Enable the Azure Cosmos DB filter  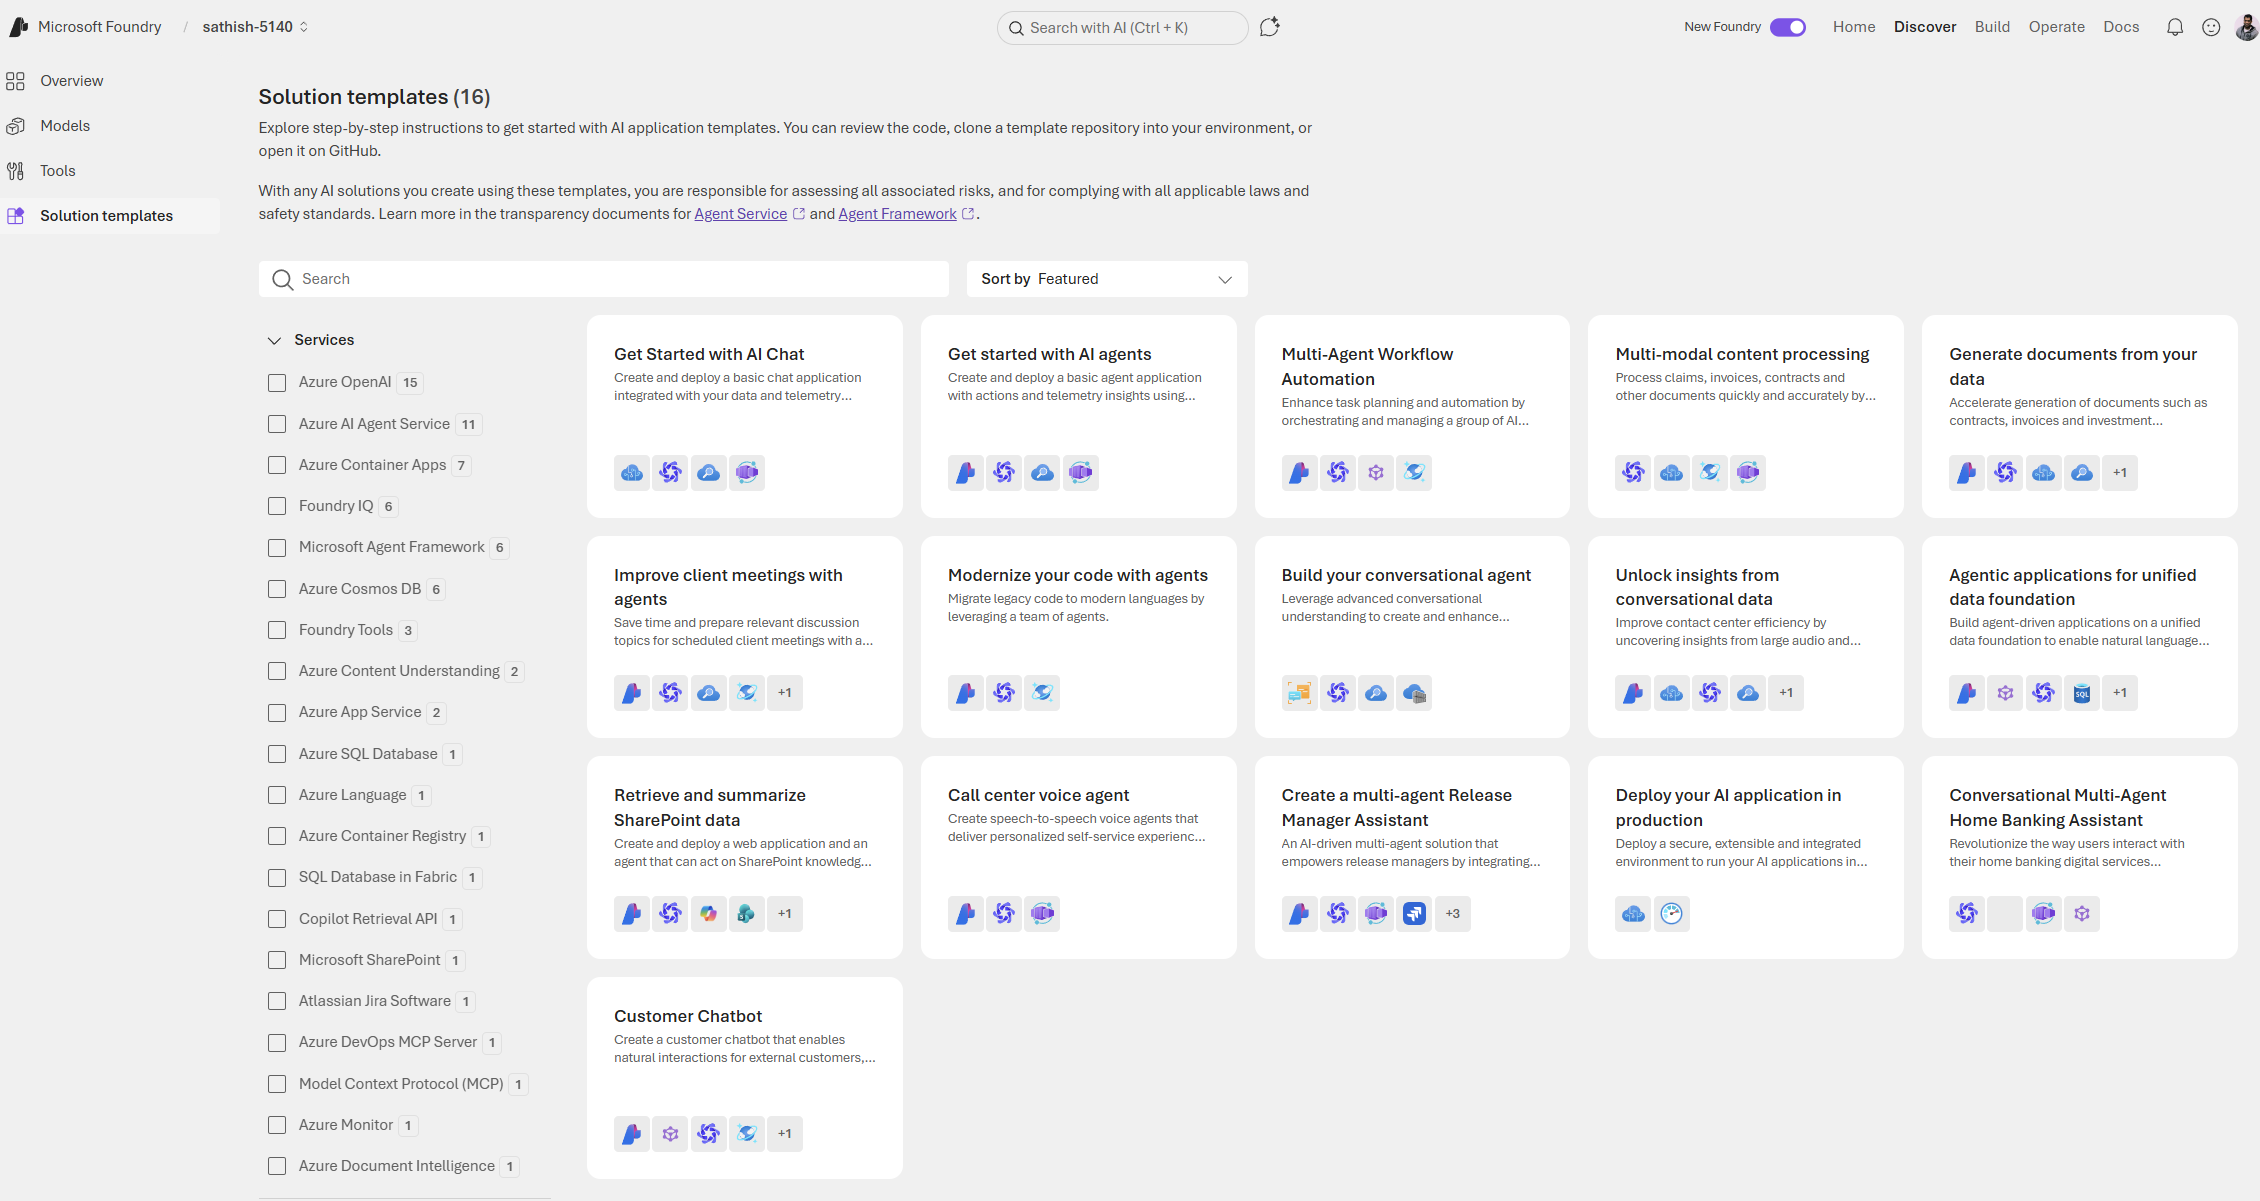click(x=277, y=589)
